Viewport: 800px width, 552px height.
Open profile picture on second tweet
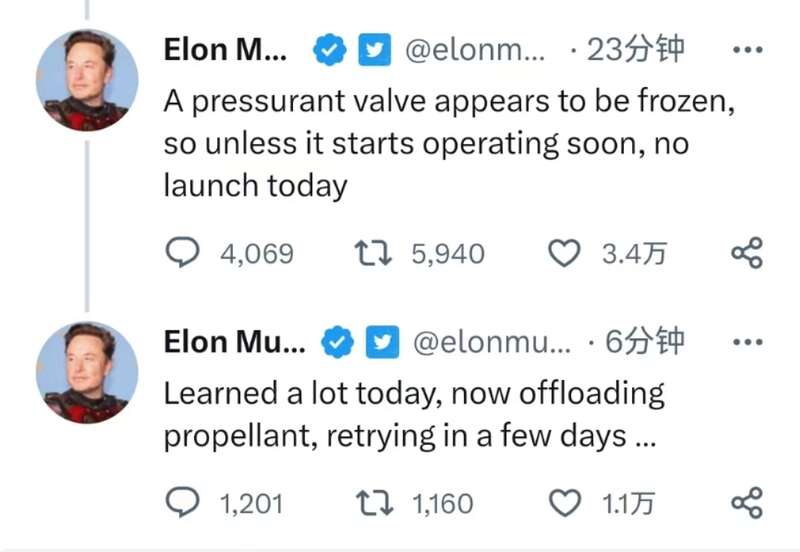click(87, 373)
